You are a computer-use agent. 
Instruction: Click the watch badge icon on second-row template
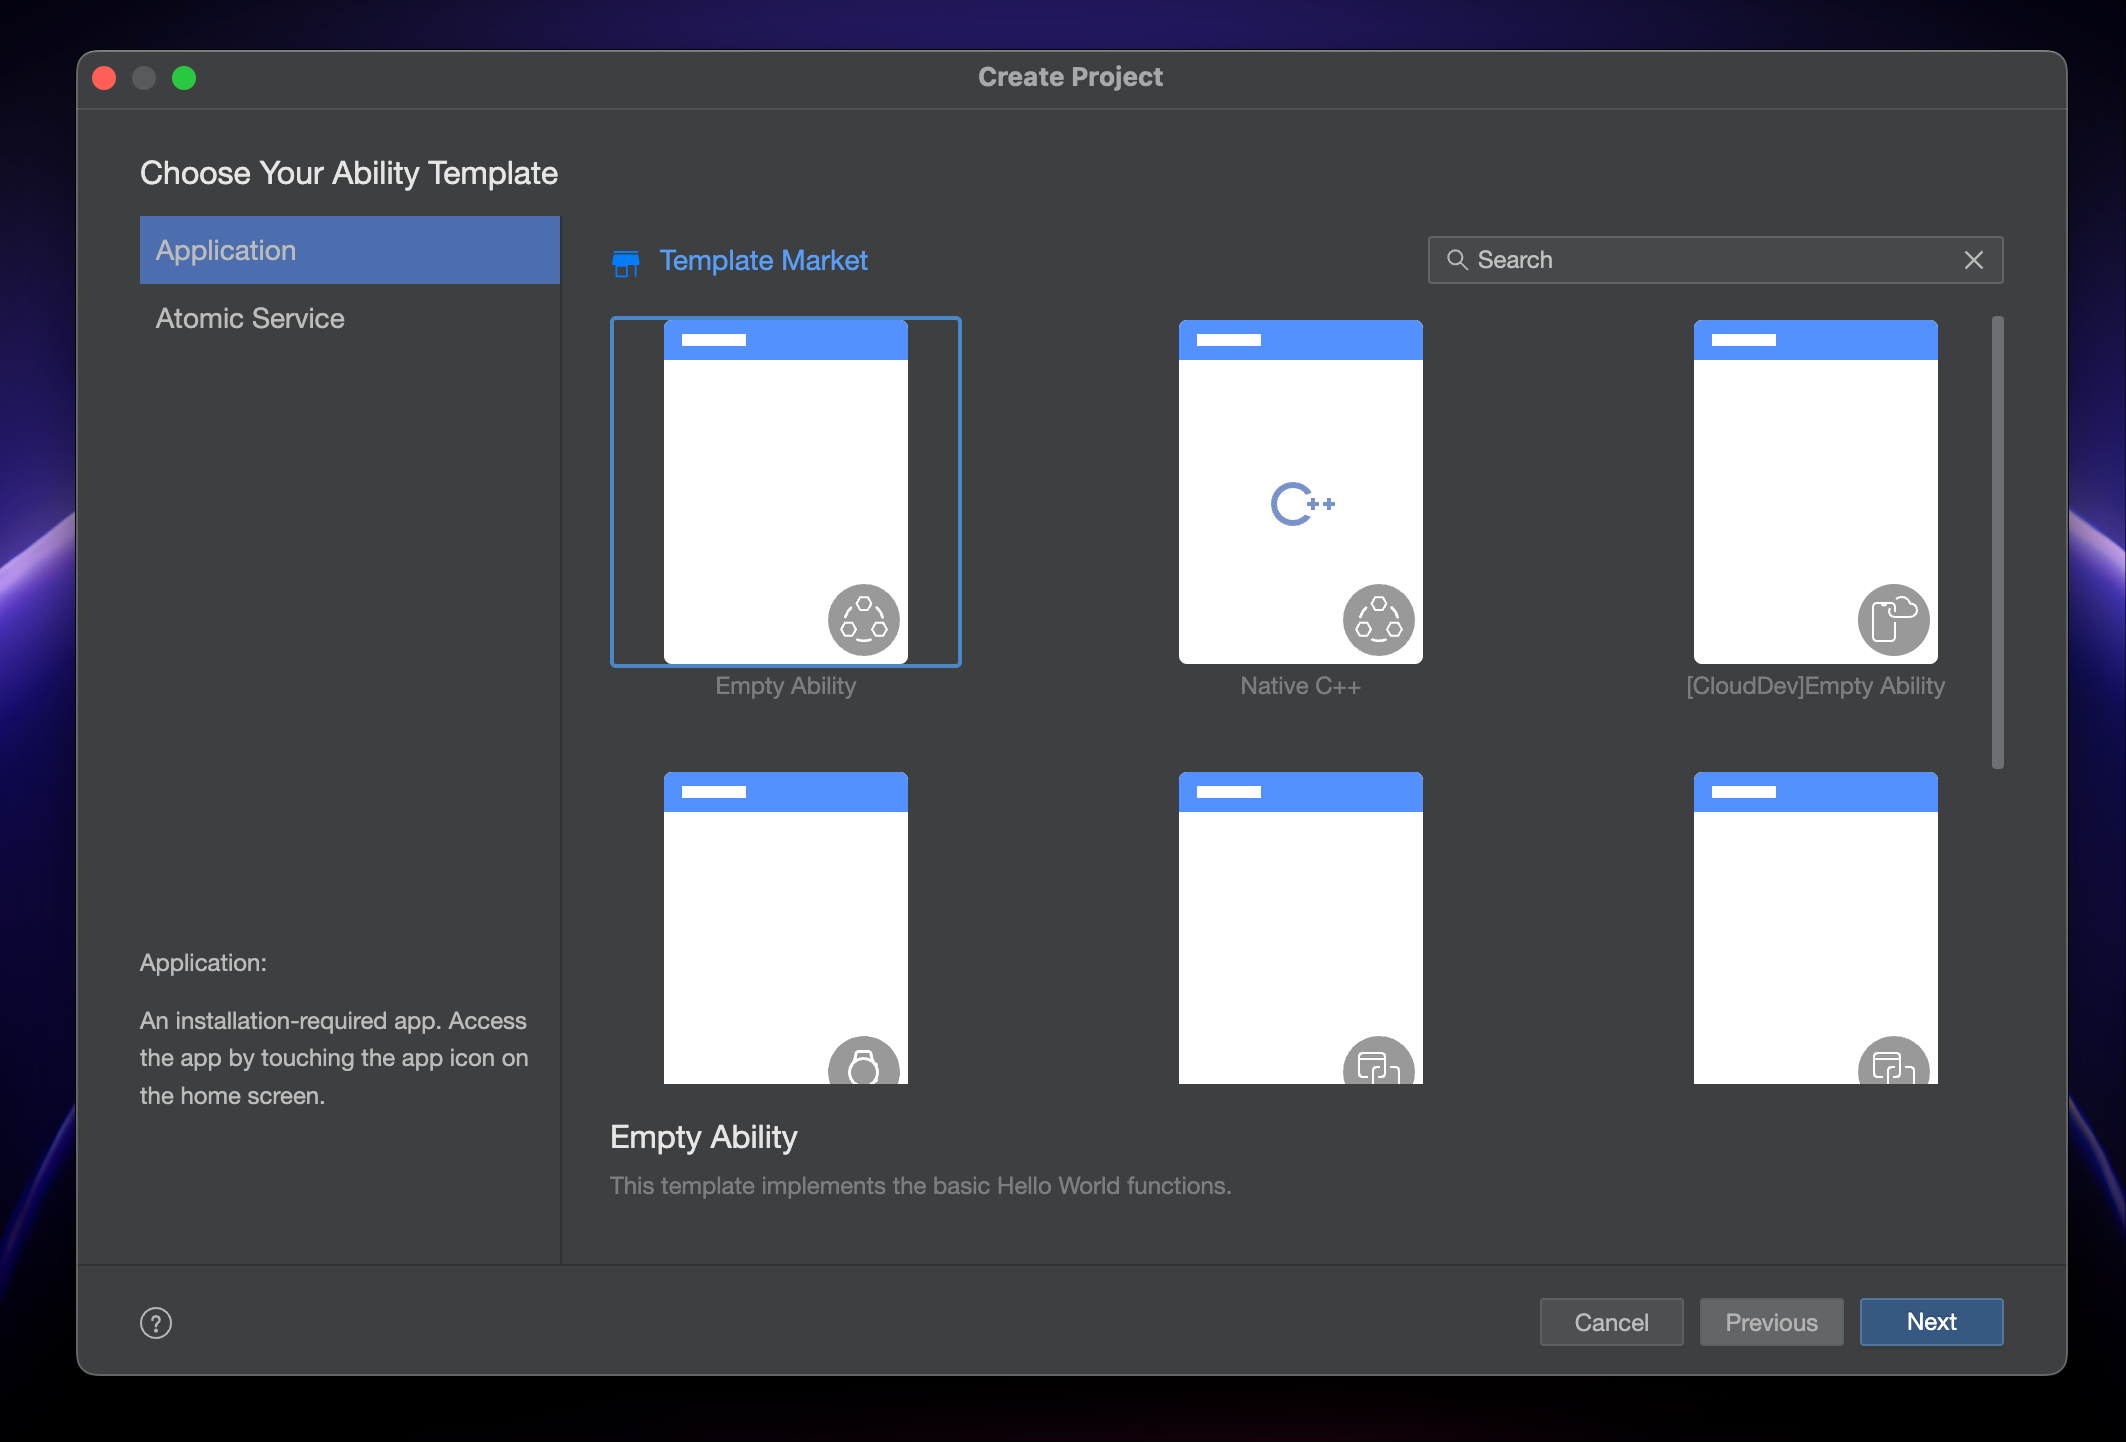[864, 1060]
